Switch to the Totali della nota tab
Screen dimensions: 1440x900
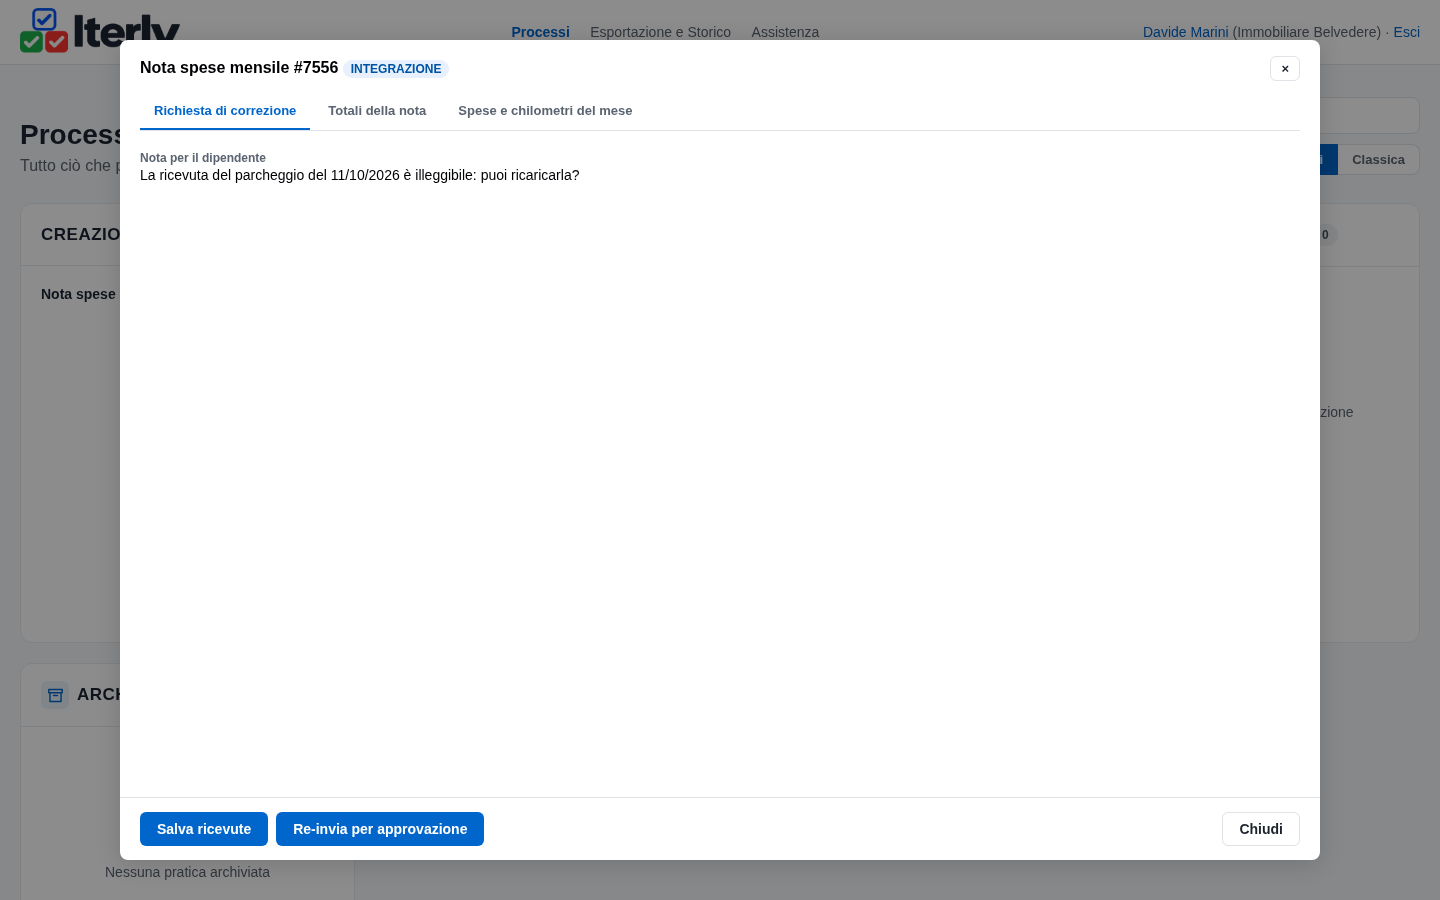click(377, 111)
